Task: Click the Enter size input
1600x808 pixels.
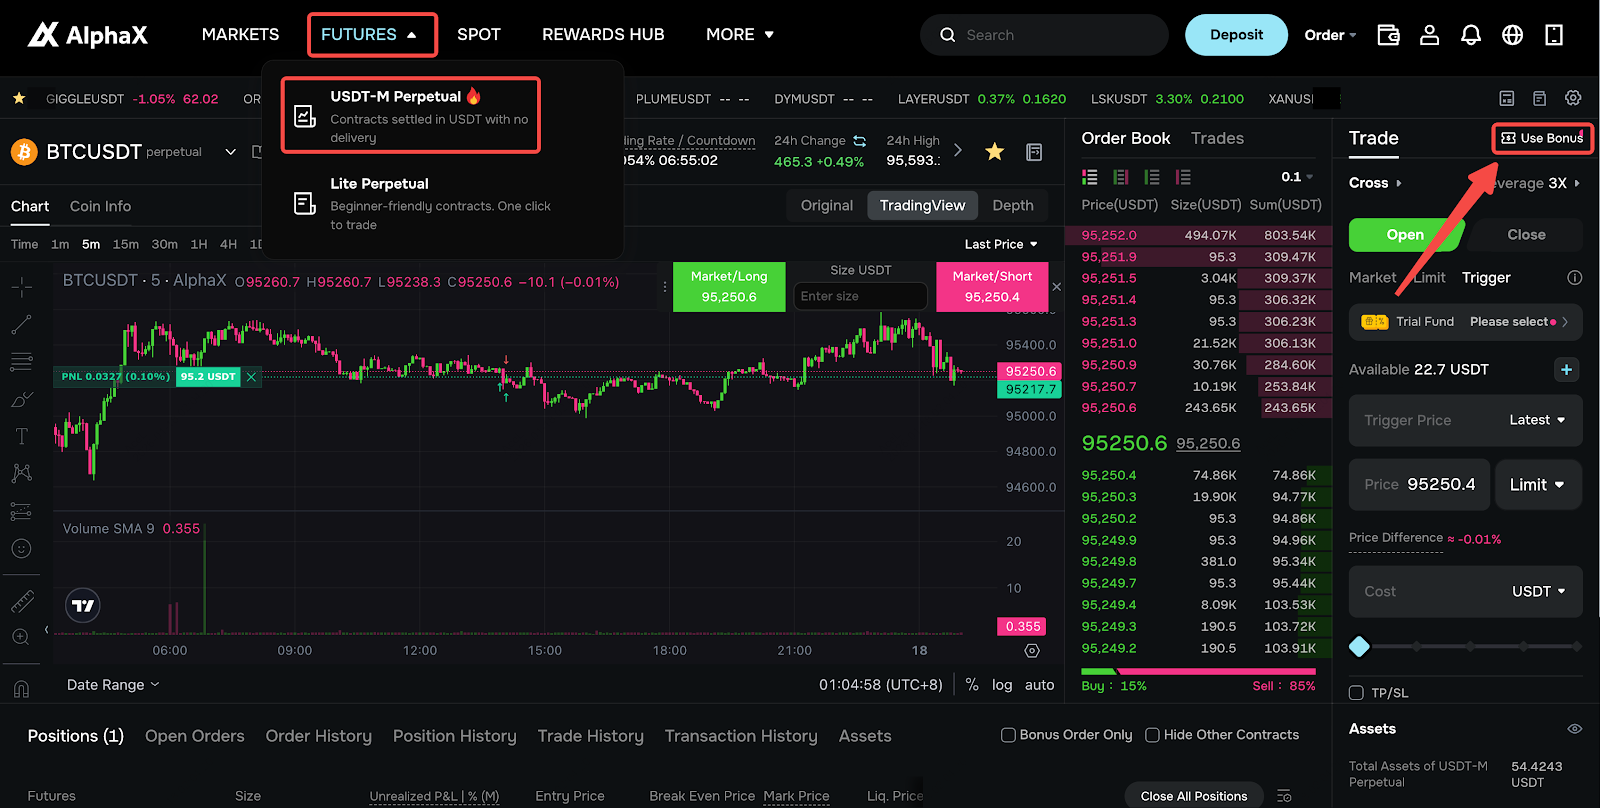Action: coord(860,296)
